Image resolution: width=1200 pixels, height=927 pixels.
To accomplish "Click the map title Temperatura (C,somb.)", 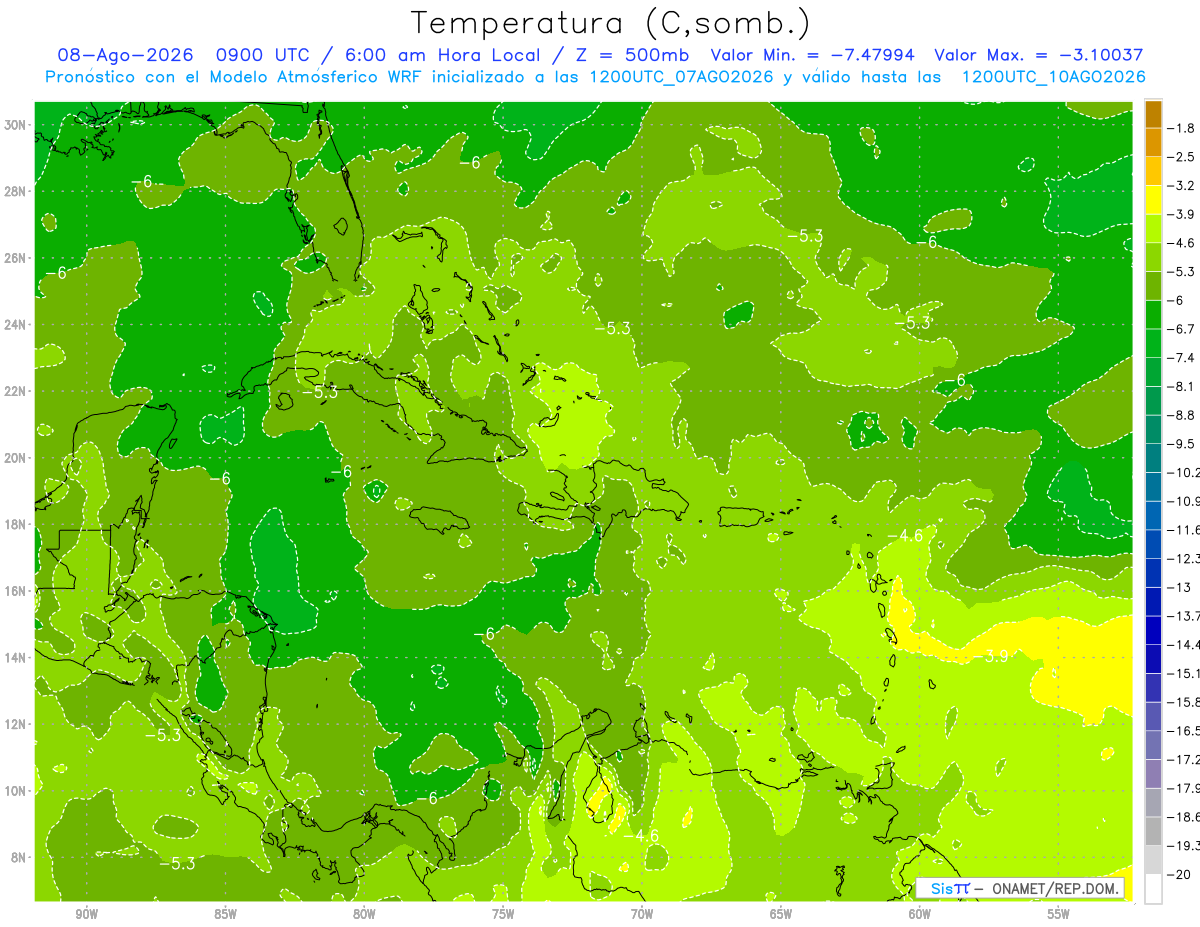I will click(610, 23).
